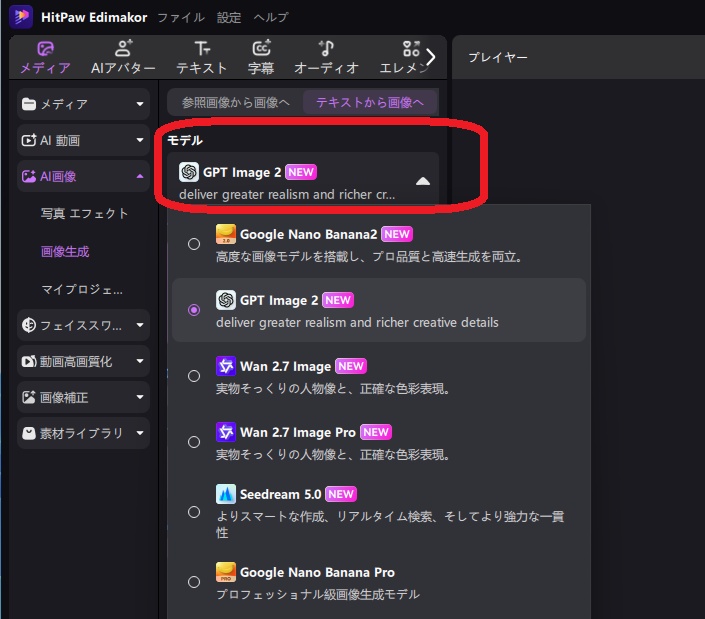
Task: Open the ヘルプ menu
Action: pos(271,18)
